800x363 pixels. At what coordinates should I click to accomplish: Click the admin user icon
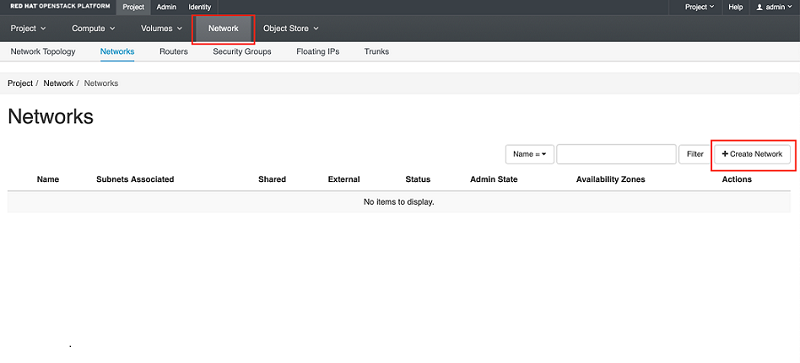pyautogui.click(x=759, y=7)
